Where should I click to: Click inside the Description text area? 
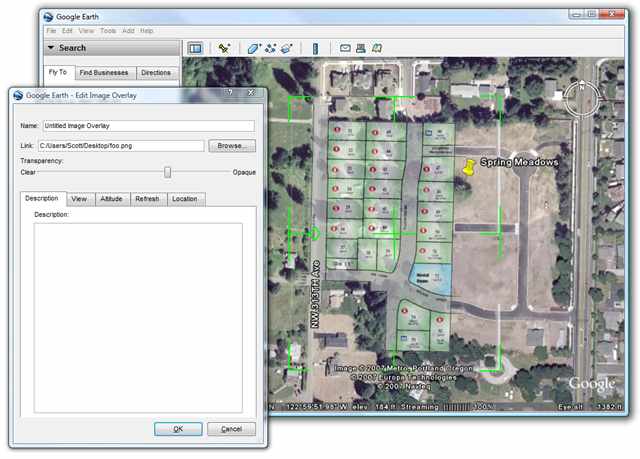pos(138,318)
